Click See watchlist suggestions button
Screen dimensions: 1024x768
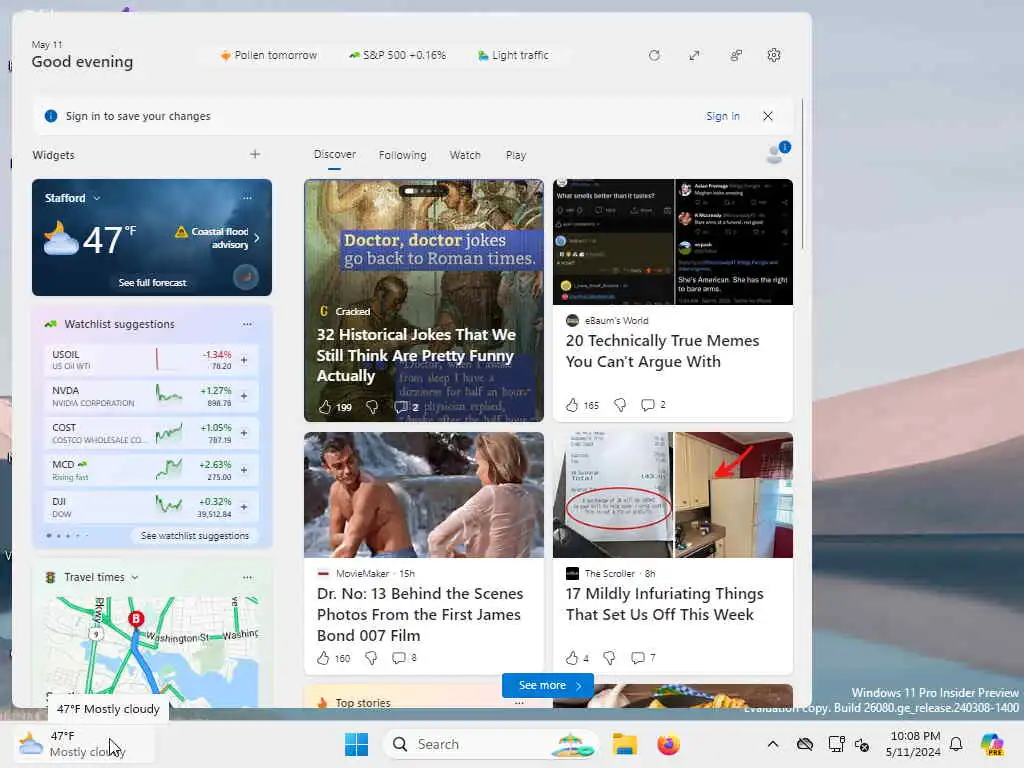[195, 536]
